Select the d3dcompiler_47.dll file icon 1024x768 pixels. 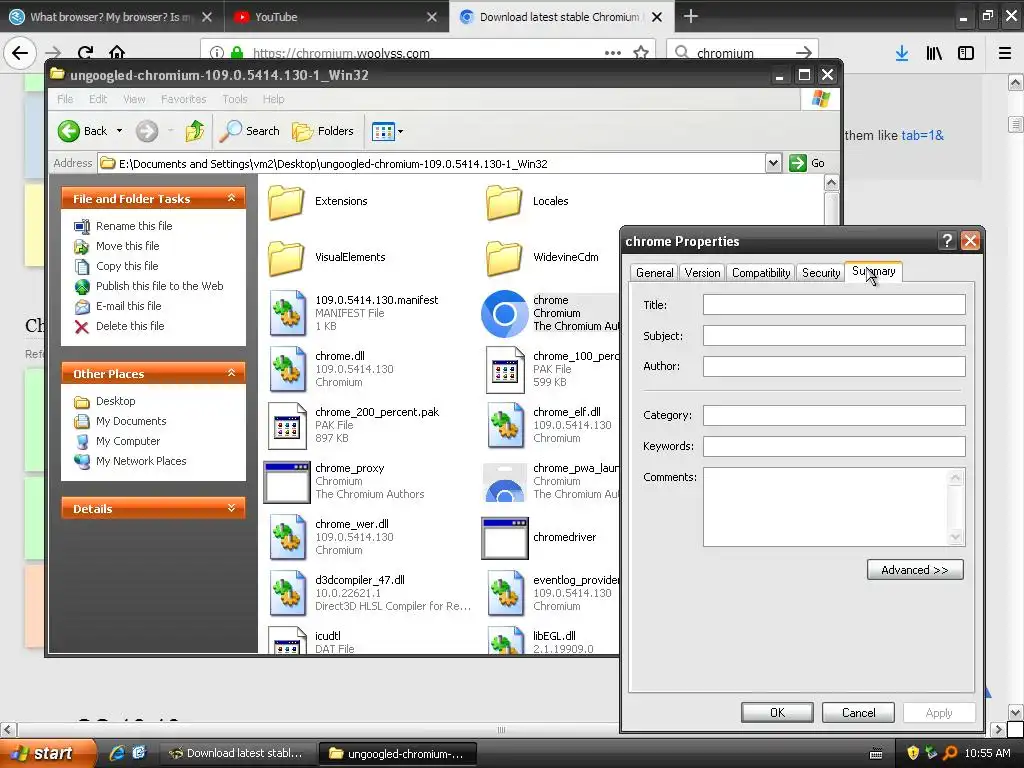pos(287,594)
